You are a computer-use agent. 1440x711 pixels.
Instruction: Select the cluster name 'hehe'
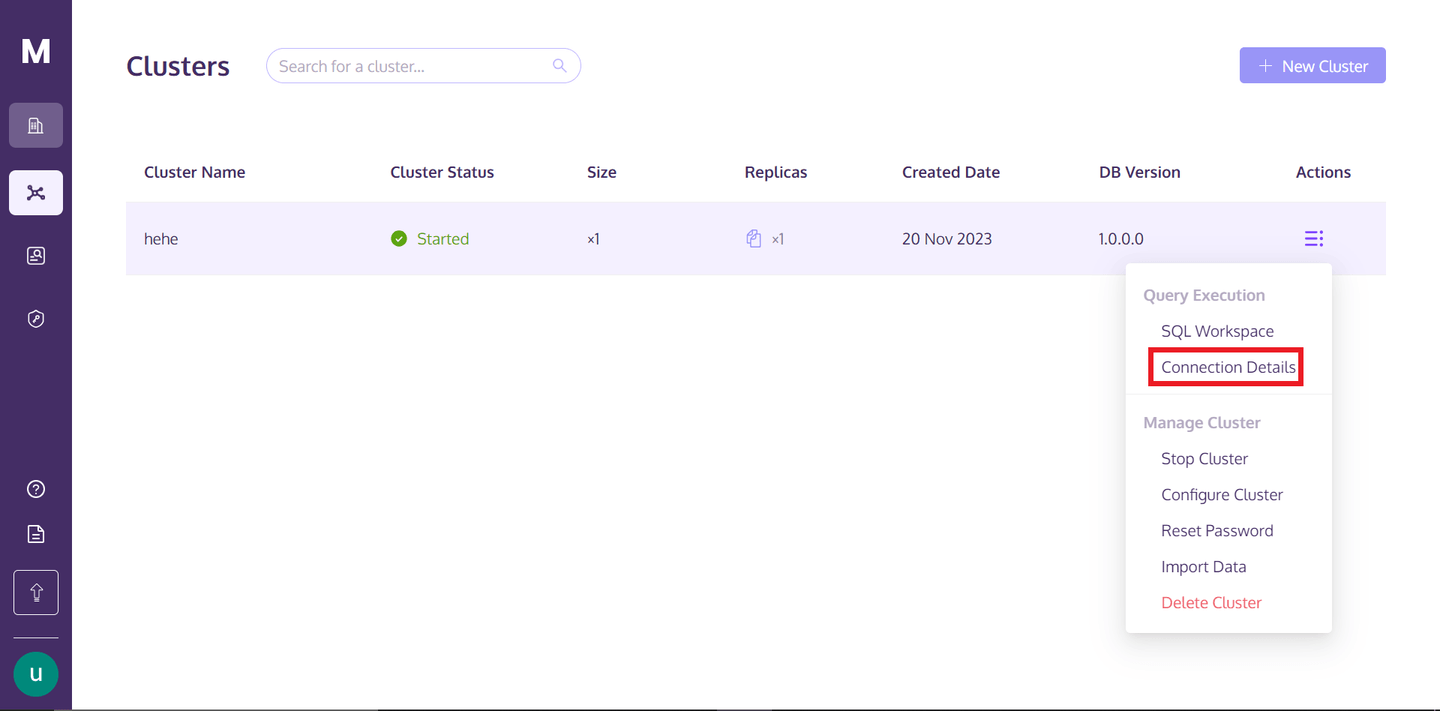pos(161,239)
